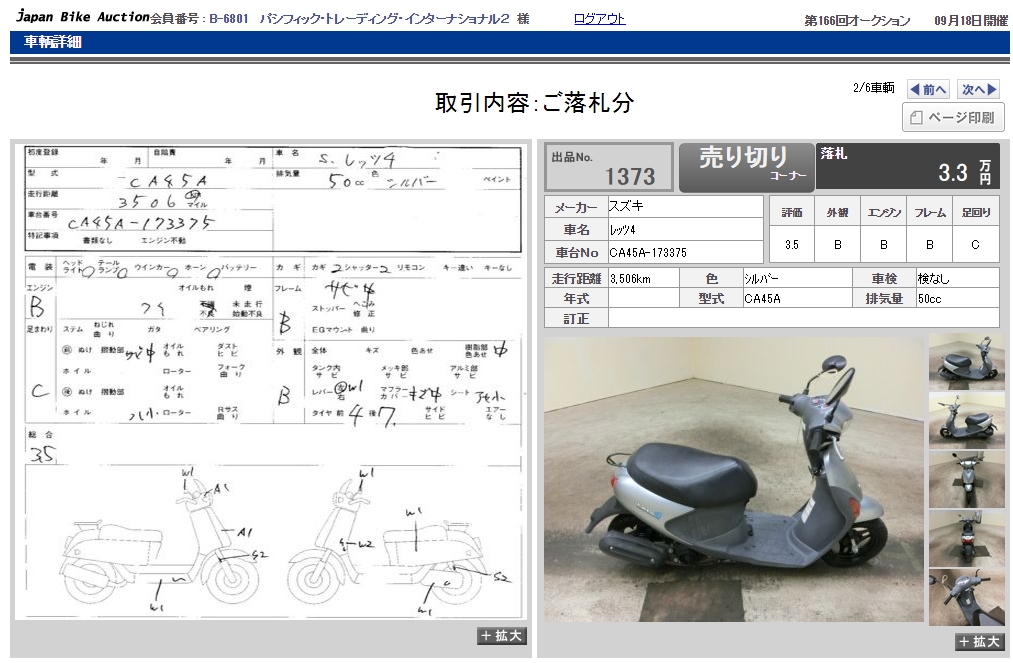Go to previous vehicle with 前へ button
This screenshot has height=663, width=1013.
[928, 89]
